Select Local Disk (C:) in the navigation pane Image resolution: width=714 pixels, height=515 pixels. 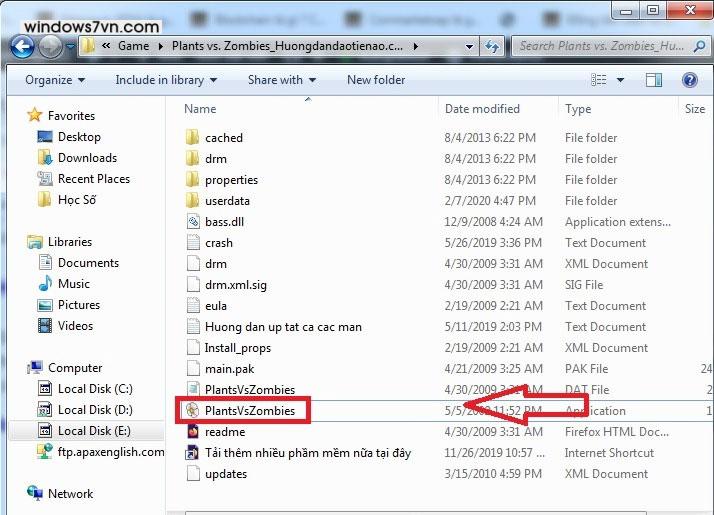click(95, 389)
